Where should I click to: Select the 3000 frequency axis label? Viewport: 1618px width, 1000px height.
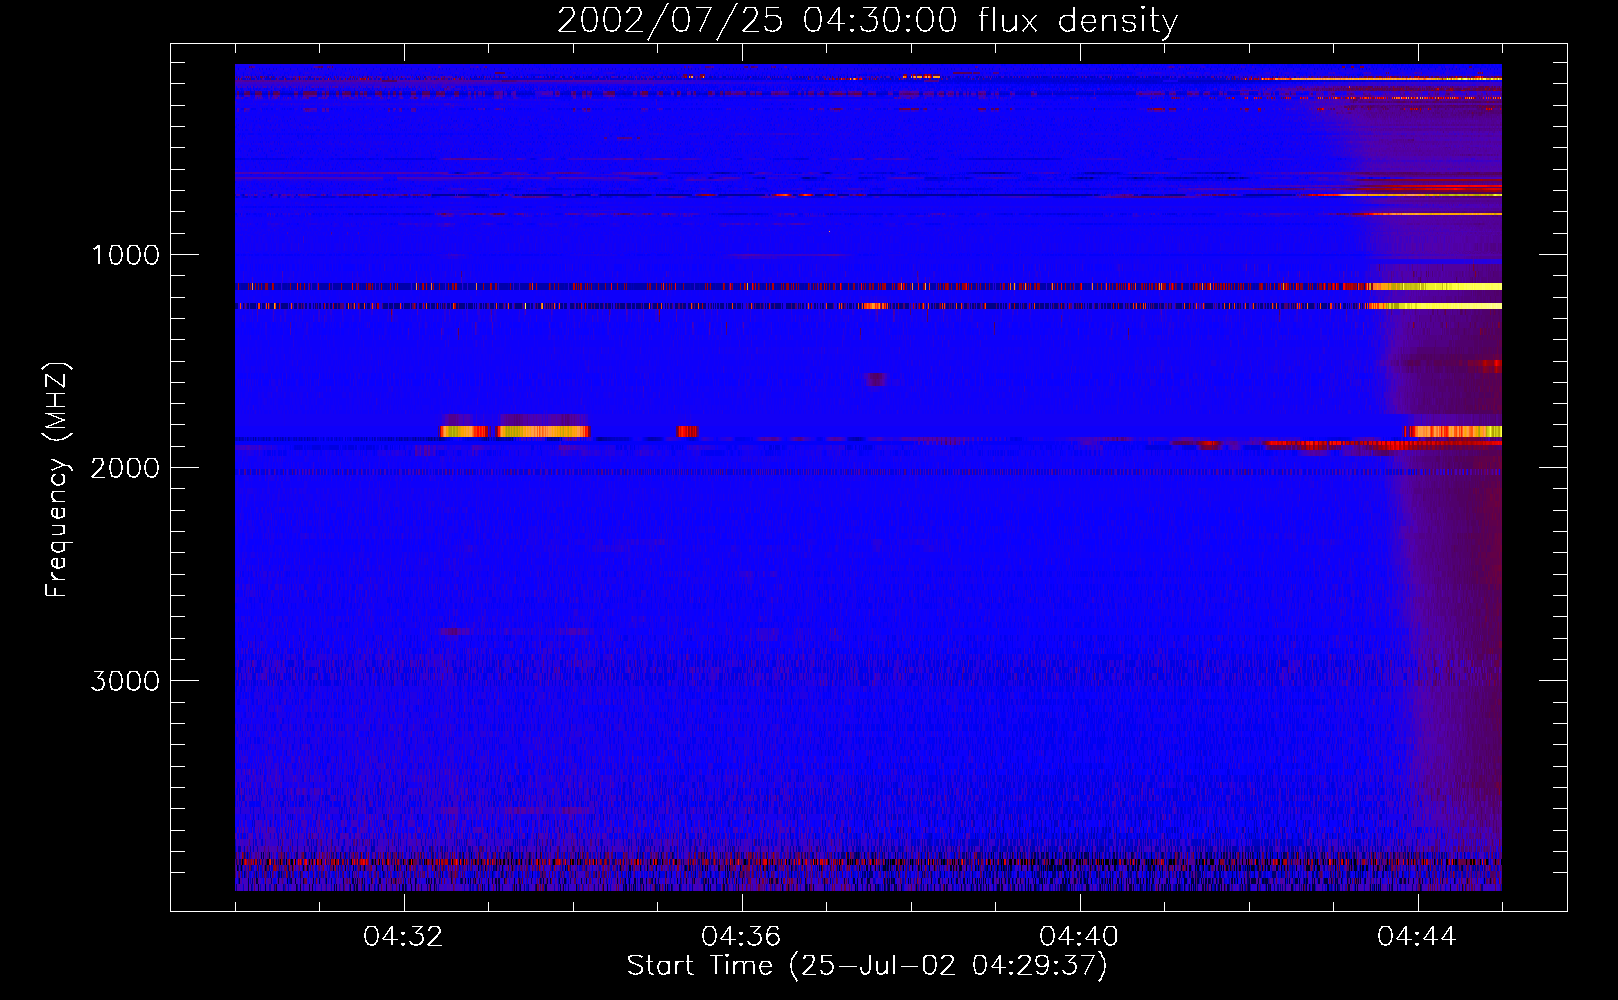(125, 681)
